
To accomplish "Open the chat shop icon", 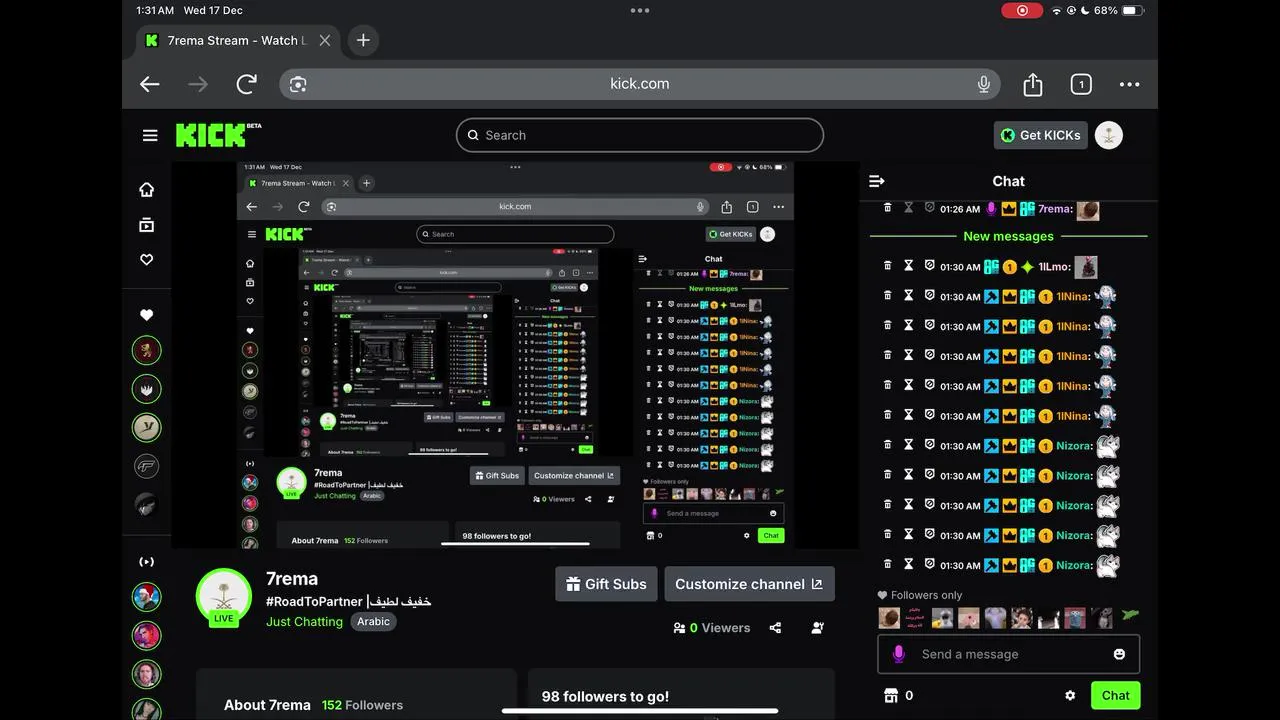I will pyautogui.click(x=891, y=695).
